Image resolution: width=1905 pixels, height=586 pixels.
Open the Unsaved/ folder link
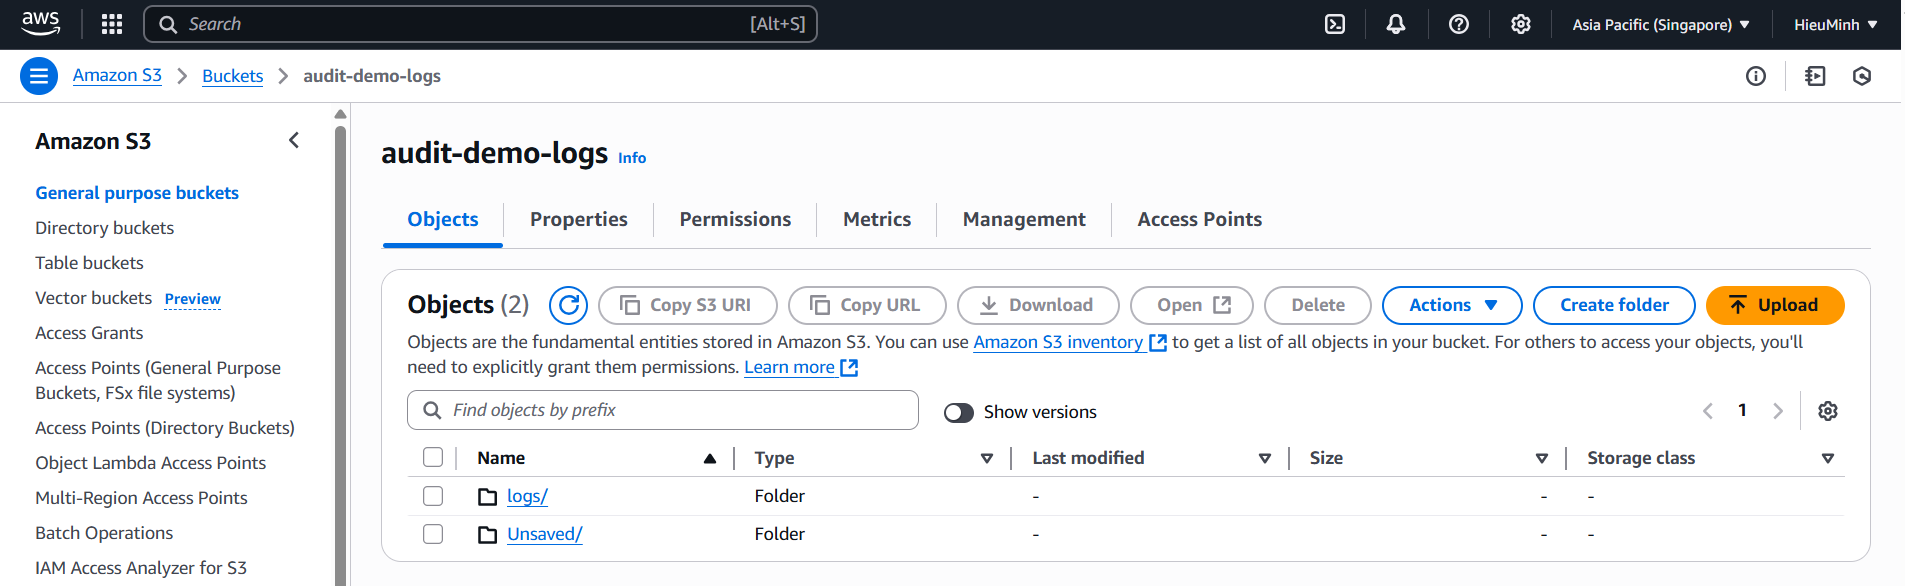coord(545,534)
